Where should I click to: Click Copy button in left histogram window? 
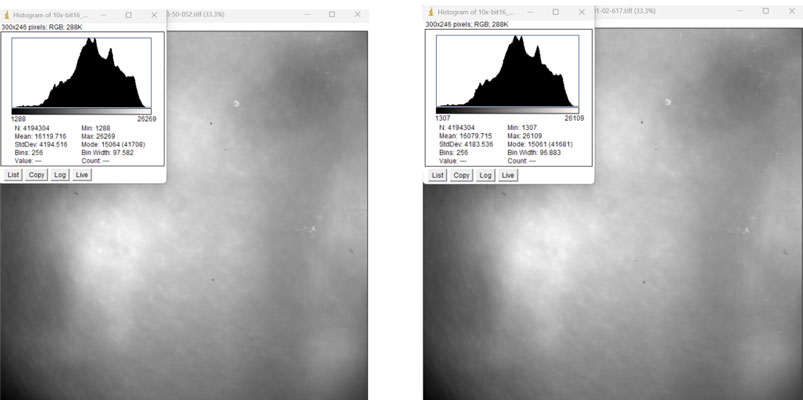tap(36, 175)
